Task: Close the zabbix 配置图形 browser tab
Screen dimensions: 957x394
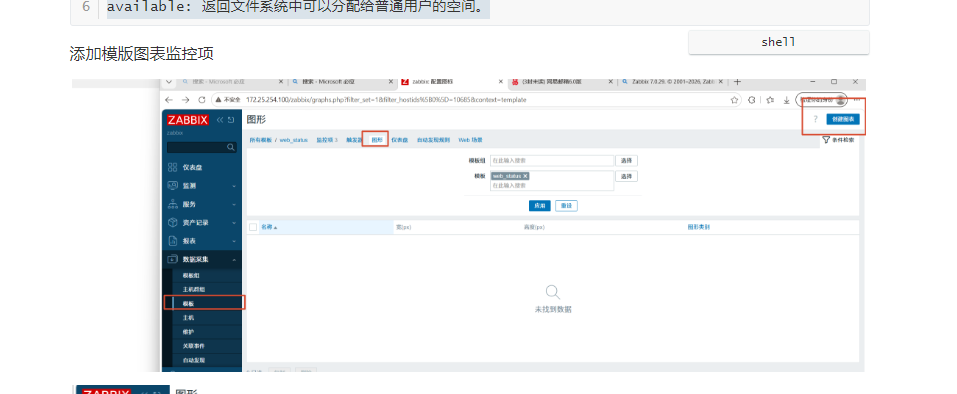Action: (501, 82)
